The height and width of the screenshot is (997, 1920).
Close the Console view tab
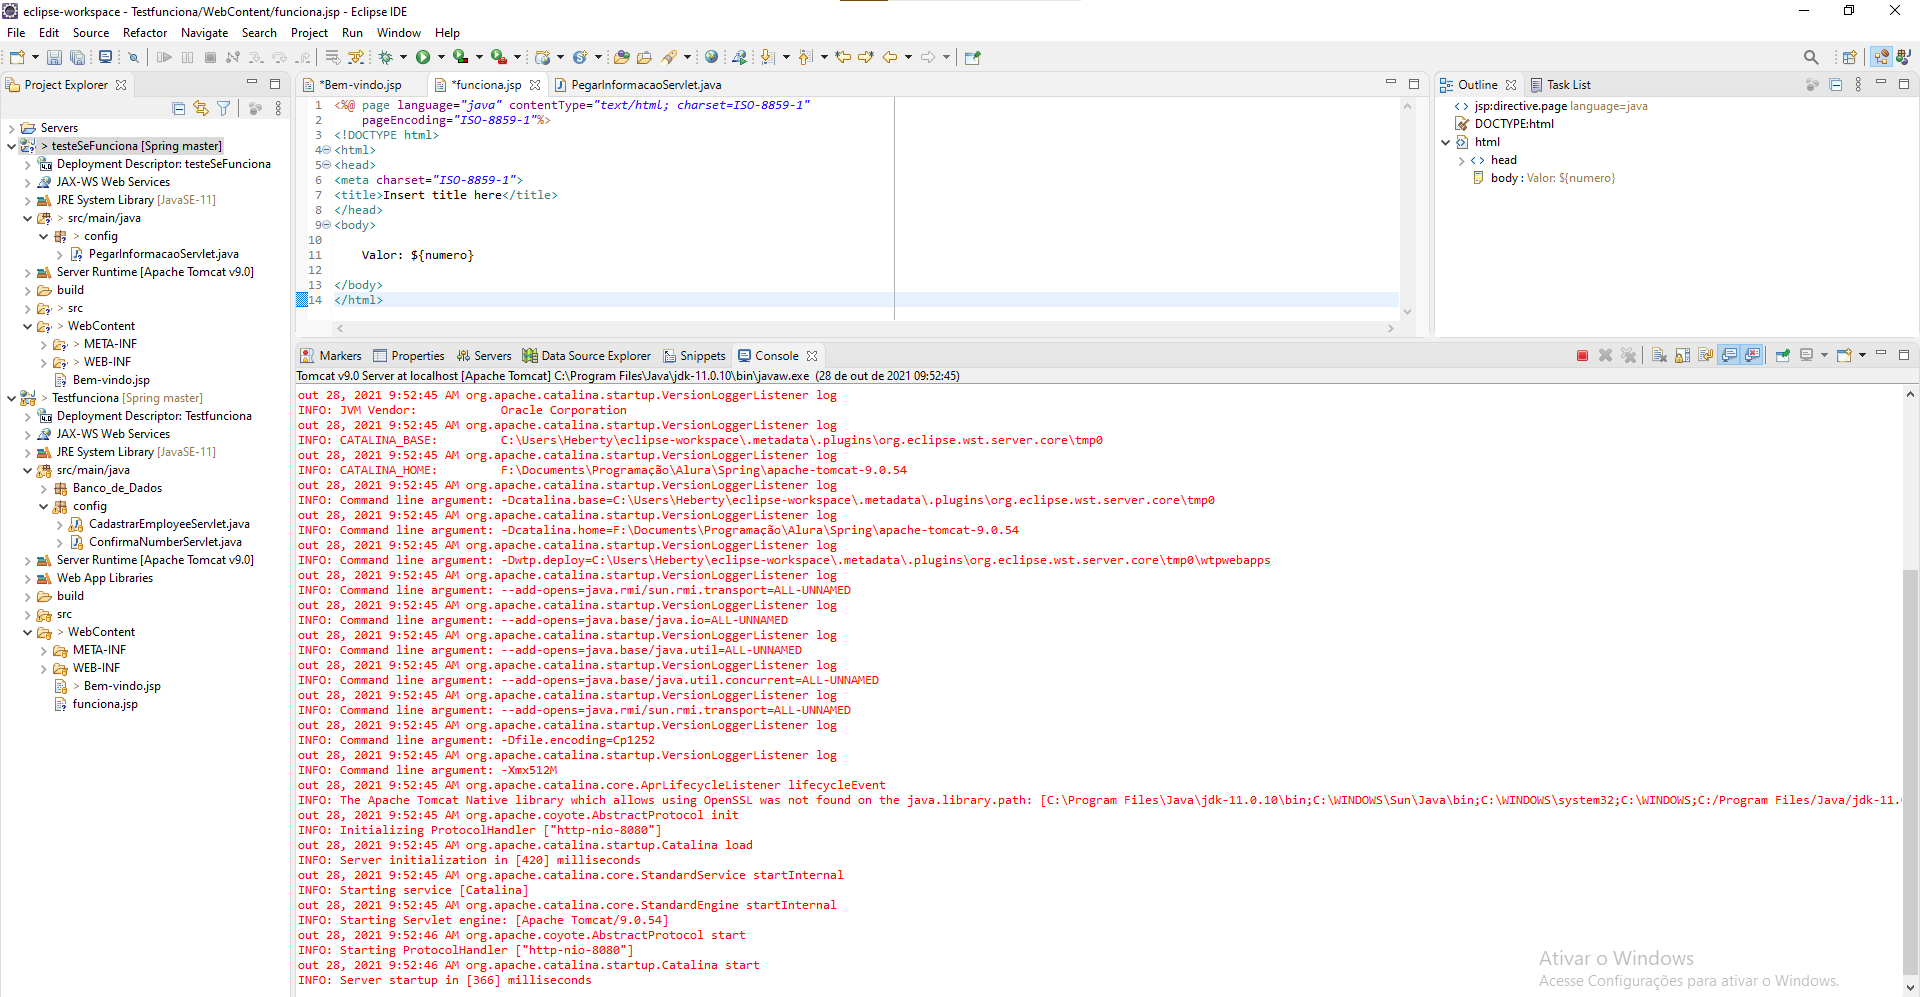[x=812, y=356]
